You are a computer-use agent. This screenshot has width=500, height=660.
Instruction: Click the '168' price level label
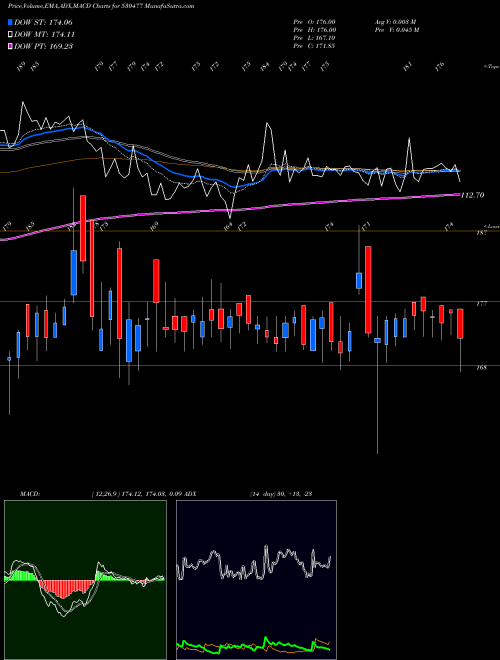[x=482, y=368]
